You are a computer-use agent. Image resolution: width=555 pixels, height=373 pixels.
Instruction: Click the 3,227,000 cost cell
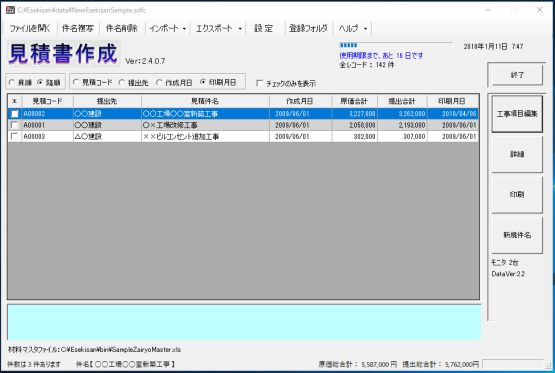(x=354, y=114)
